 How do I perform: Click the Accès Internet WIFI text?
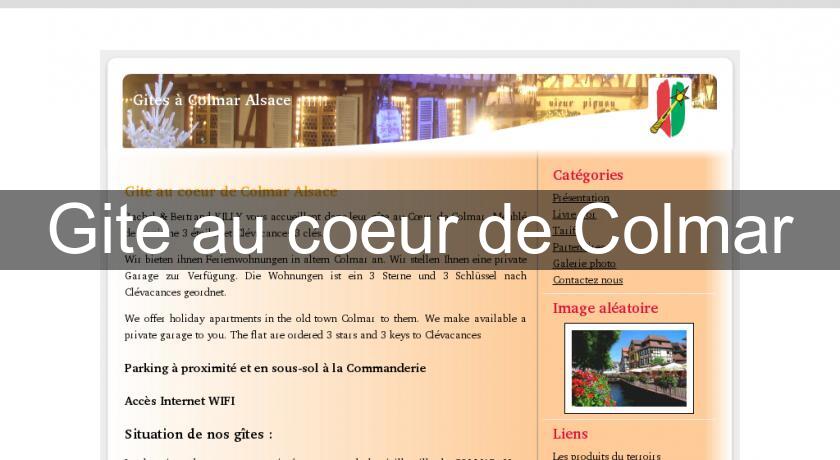pyautogui.click(x=179, y=401)
